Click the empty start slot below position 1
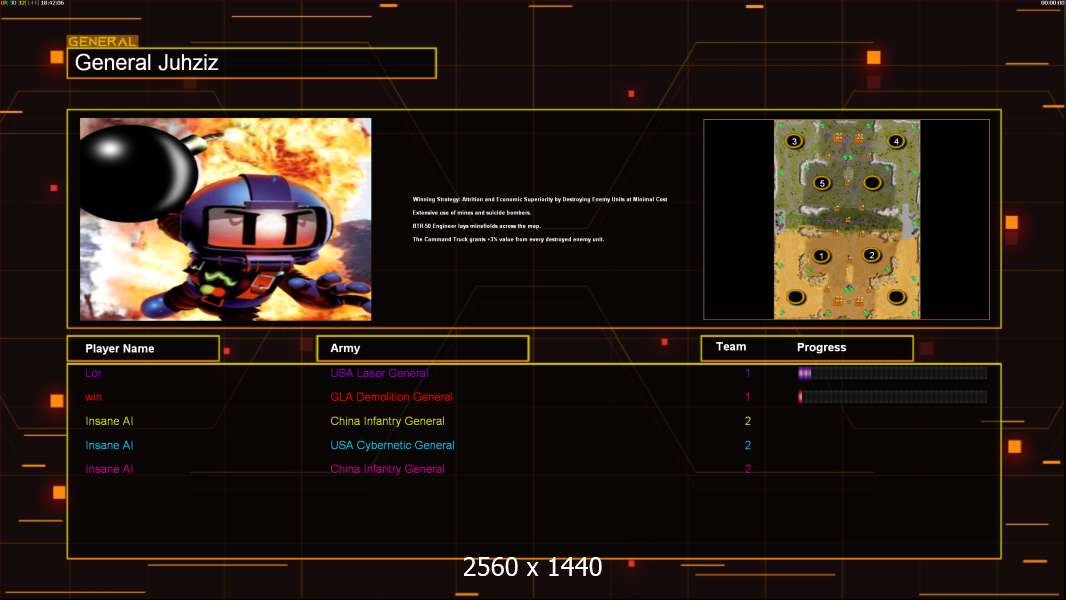Viewport: 1066px width, 600px height. coord(796,297)
